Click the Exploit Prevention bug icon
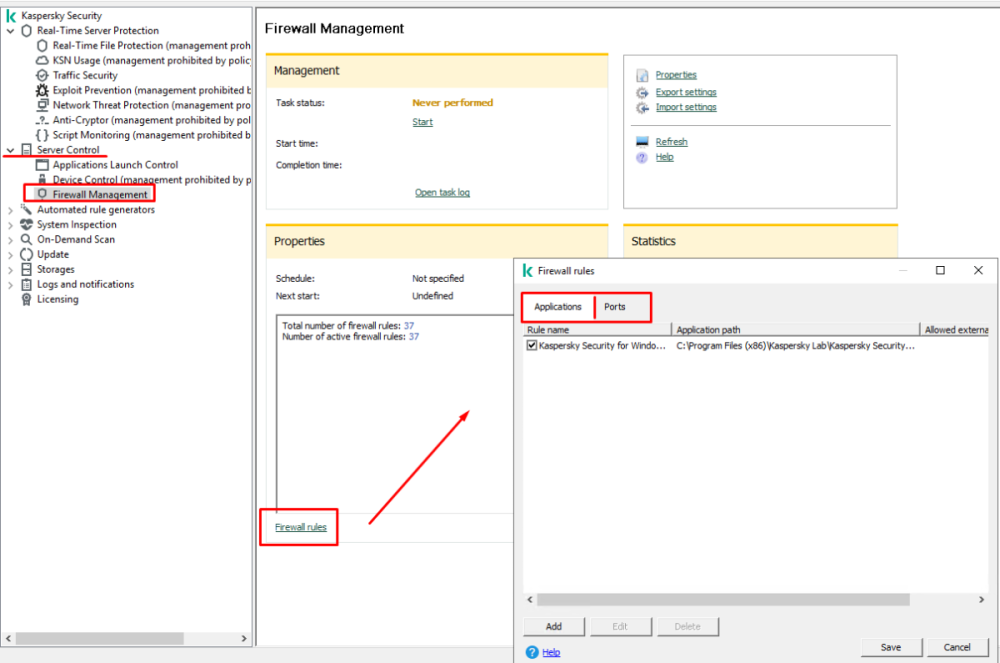This screenshot has height=663, width=1000. coord(42,90)
